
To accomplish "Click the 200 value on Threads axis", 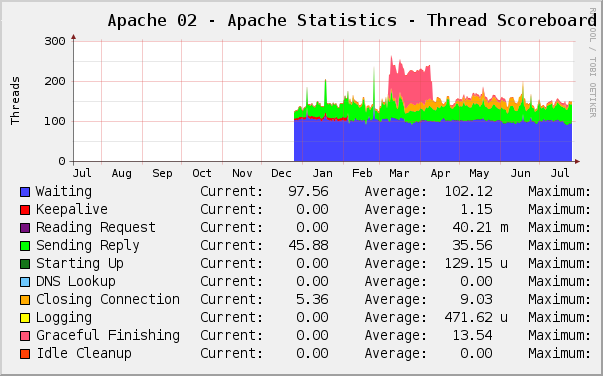I will (x=55, y=82).
